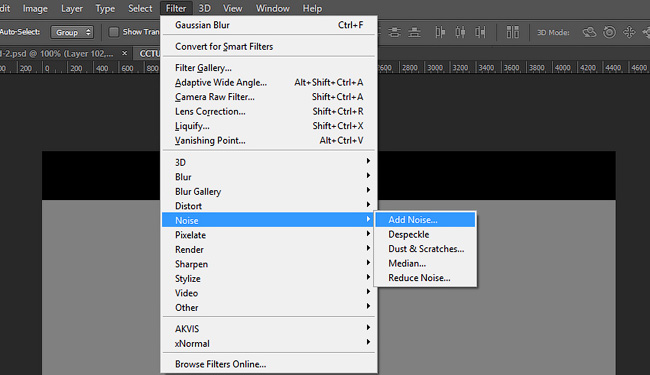This screenshot has width=650, height=375.
Task: Expand the Pixelate submenu
Action: [269, 235]
